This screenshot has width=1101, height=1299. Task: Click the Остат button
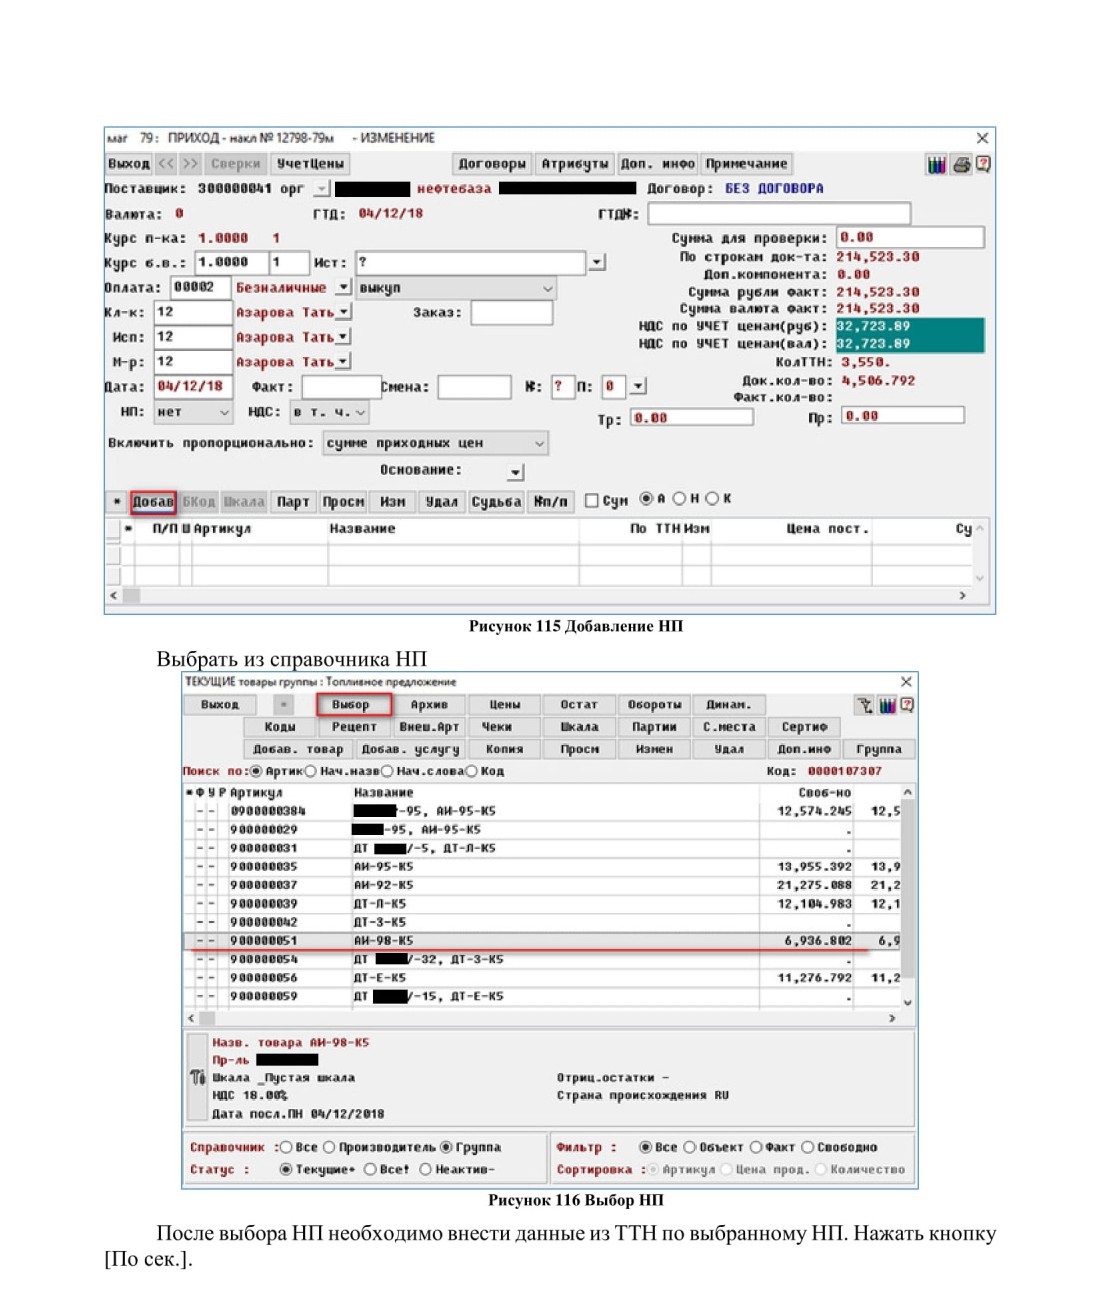[579, 705]
